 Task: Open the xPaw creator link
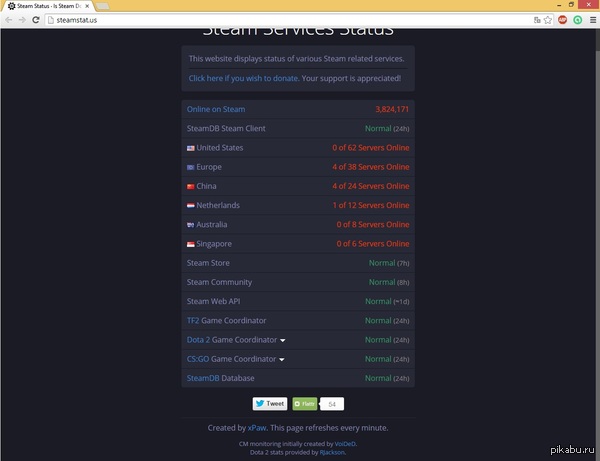tap(257, 428)
